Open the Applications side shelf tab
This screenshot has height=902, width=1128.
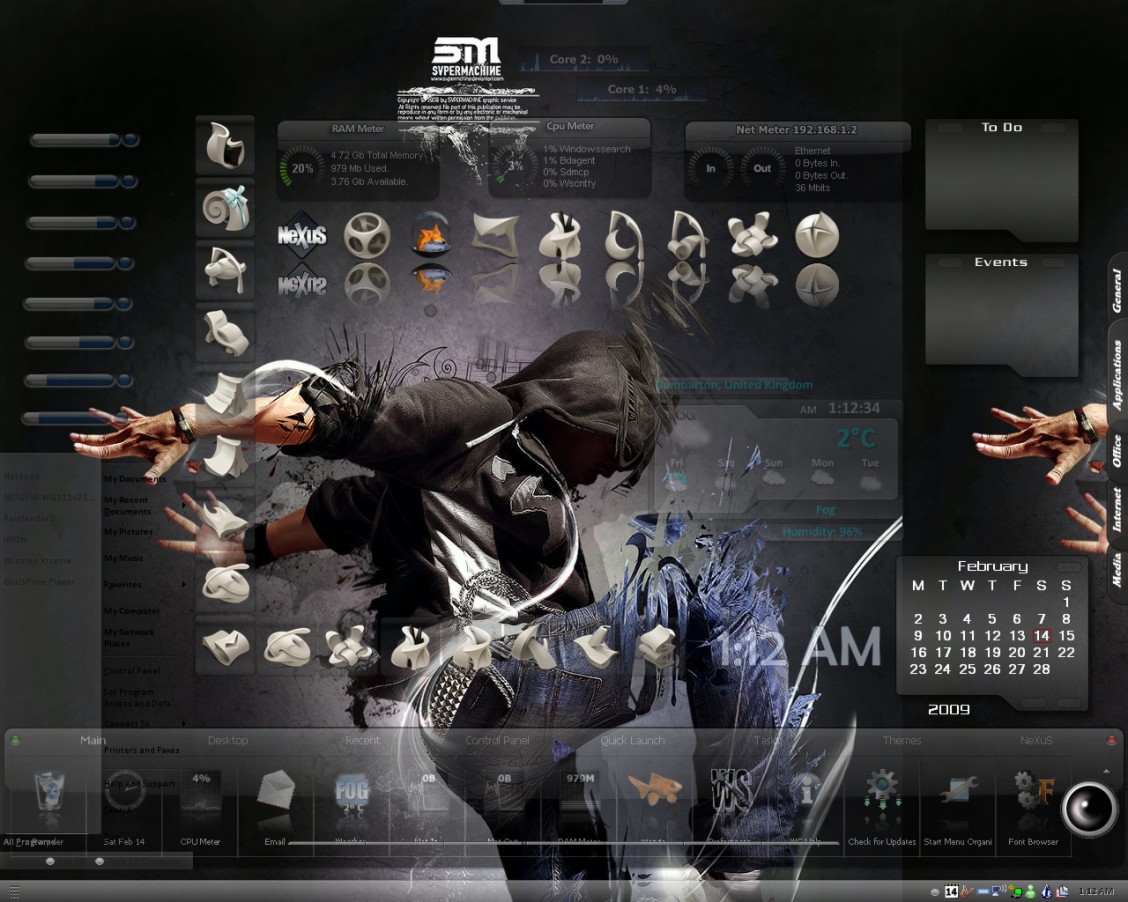pos(1116,374)
